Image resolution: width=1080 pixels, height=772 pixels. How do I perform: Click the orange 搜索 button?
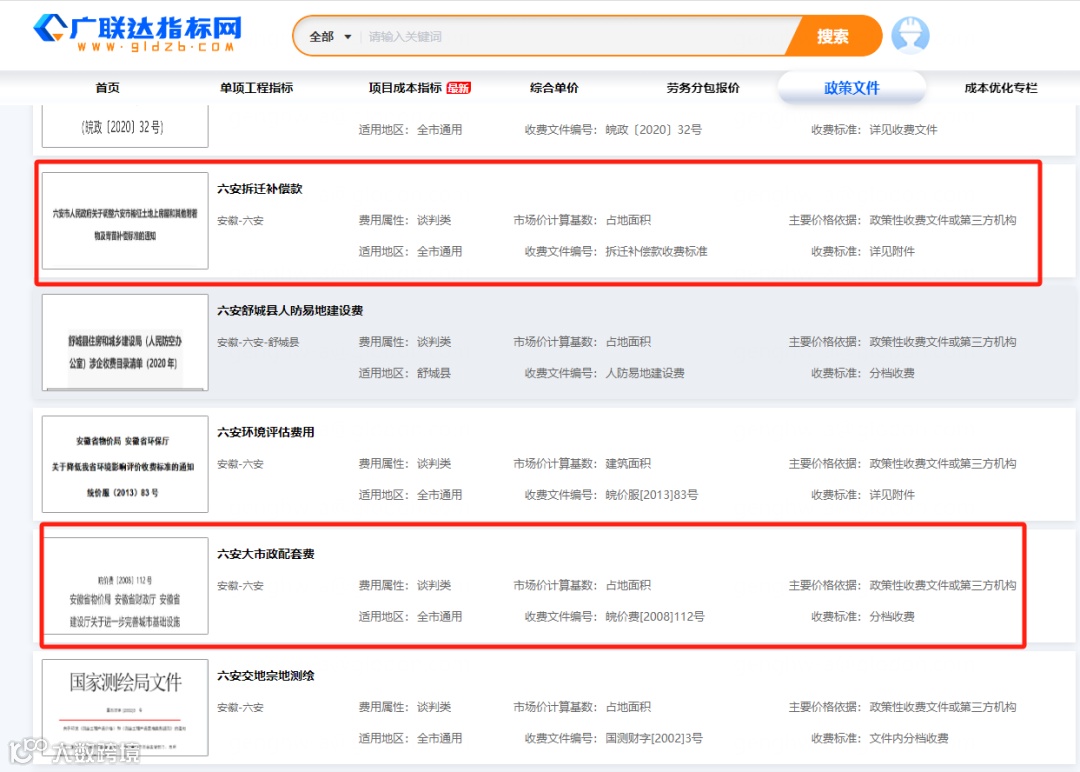pos(833,36)
